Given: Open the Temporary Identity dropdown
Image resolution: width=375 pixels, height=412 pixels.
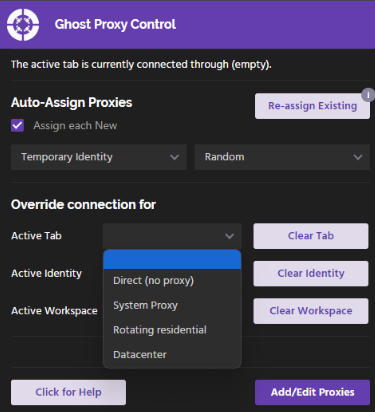Looking at the screenshot, I should tap(99, 157).
